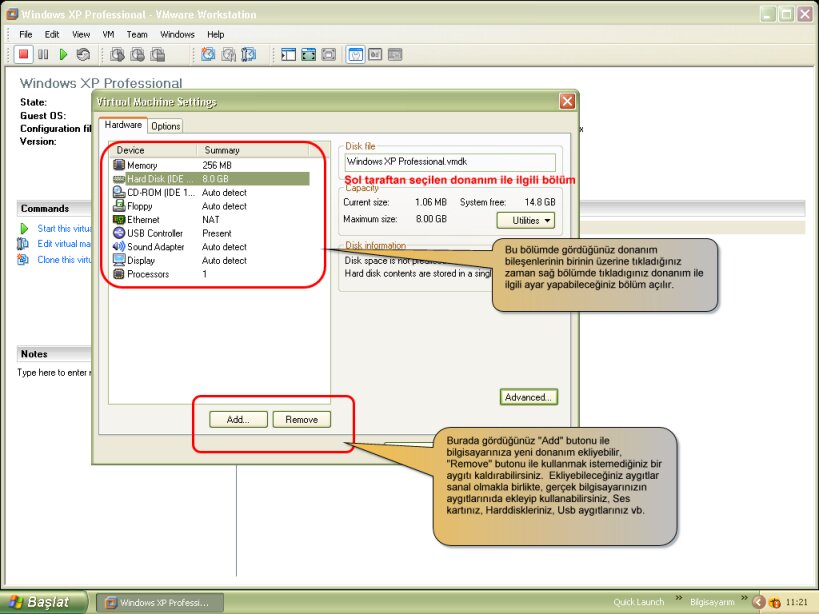Click the Clone this virtual machine link
Viewport: 819px width, 614px height.
pyautogui.click(x=64, y=259)
